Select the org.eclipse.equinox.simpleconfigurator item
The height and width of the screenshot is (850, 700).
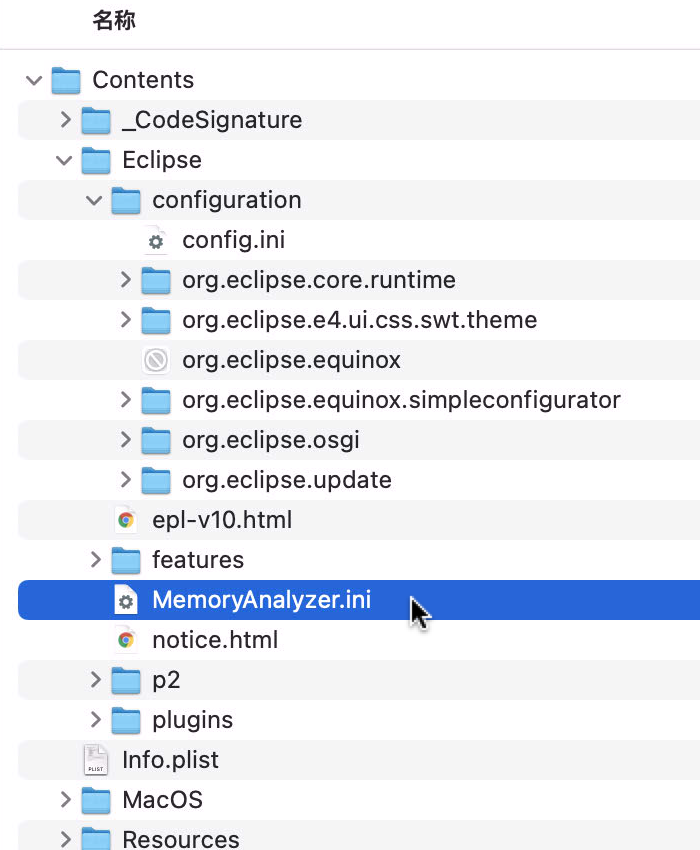click(400, 400)
